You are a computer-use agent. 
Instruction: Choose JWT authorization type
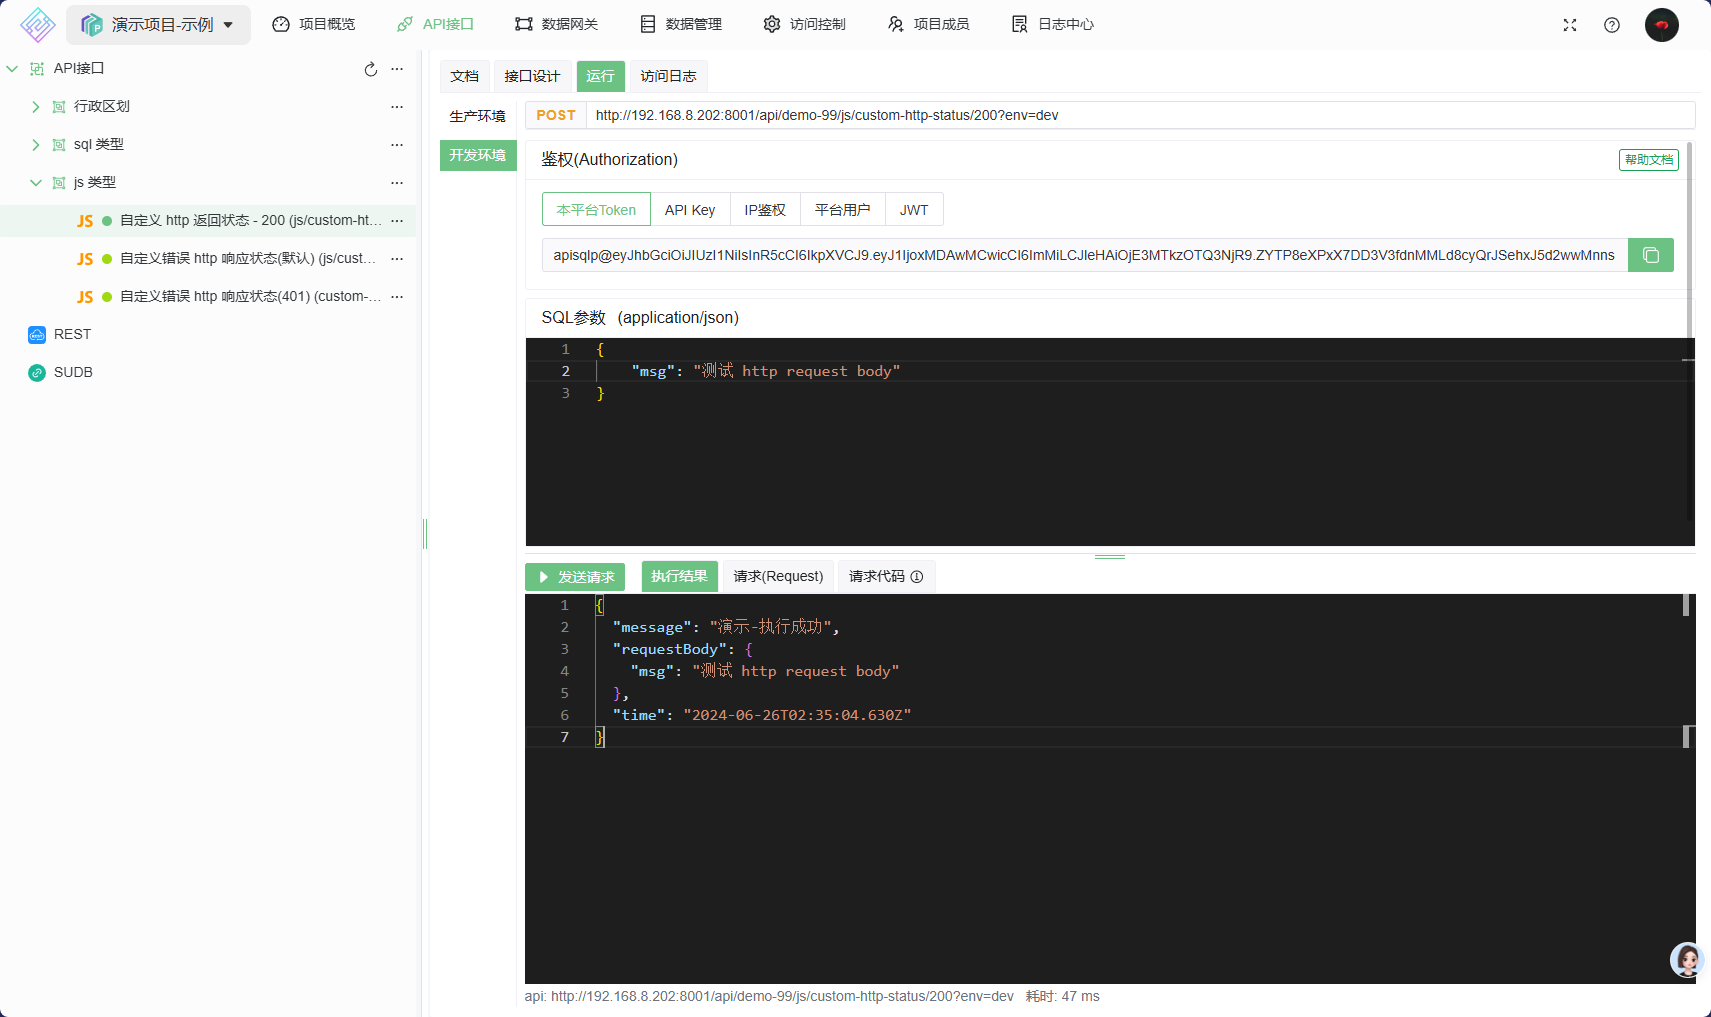pos(913,210)
